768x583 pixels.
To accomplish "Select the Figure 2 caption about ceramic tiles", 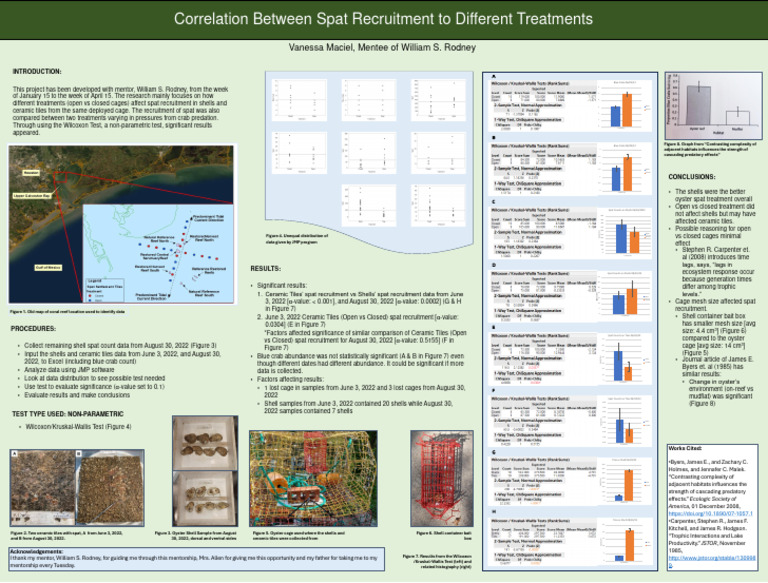I will (67, 535).
